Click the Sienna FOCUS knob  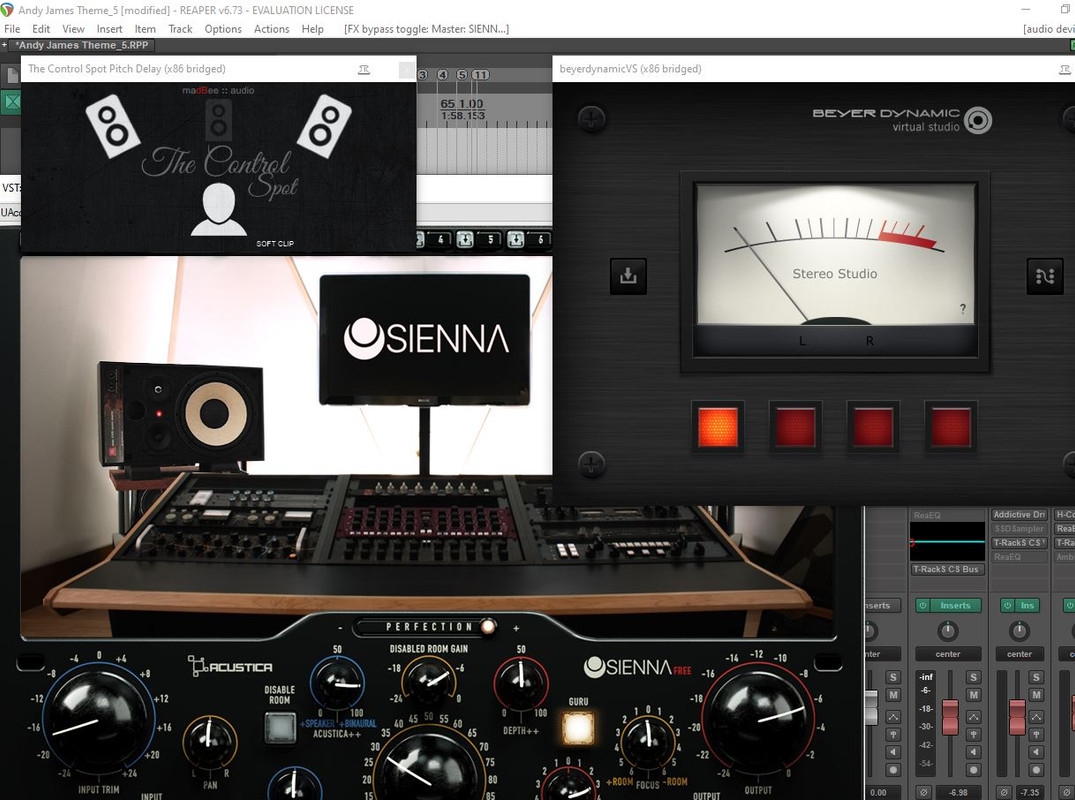(647, 742)
